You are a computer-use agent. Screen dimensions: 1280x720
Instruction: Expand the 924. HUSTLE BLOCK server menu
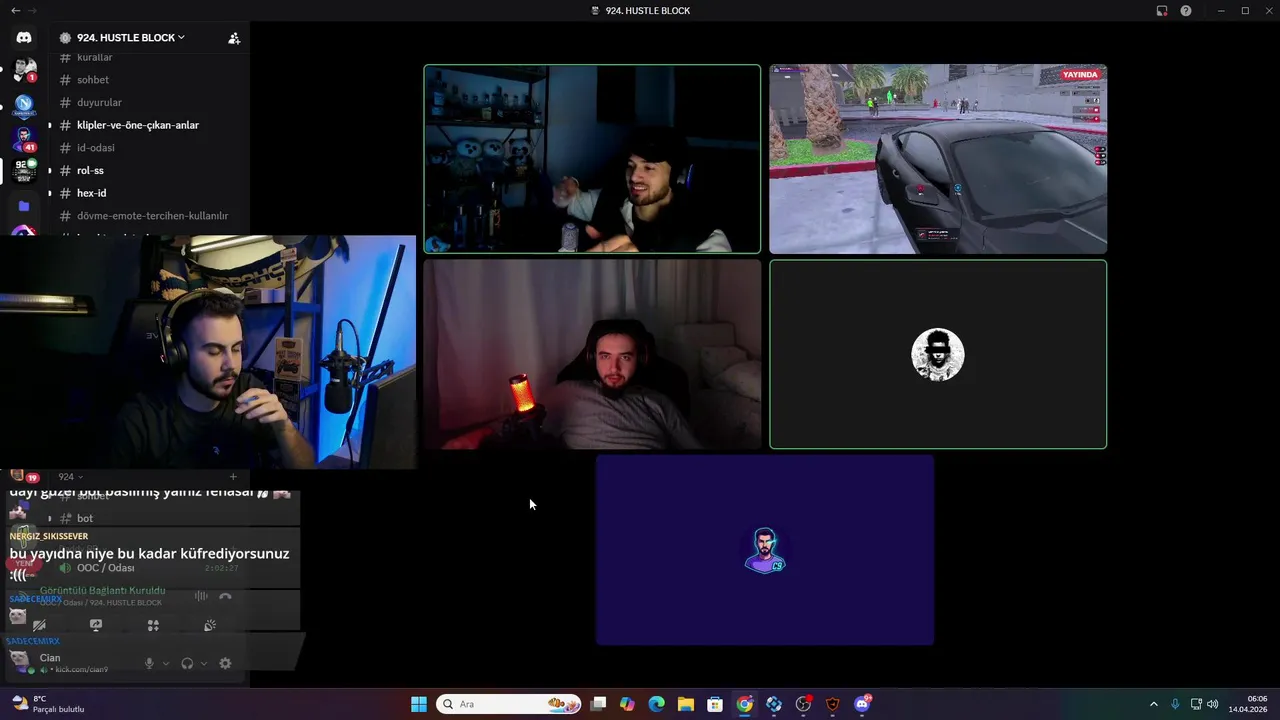click(130, 38)
